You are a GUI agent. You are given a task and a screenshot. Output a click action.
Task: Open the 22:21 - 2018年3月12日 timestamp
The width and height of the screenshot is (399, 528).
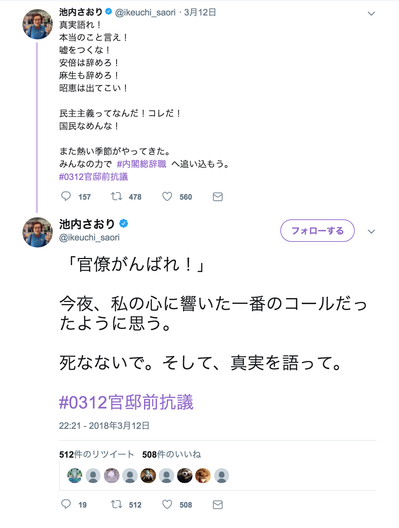104,426
